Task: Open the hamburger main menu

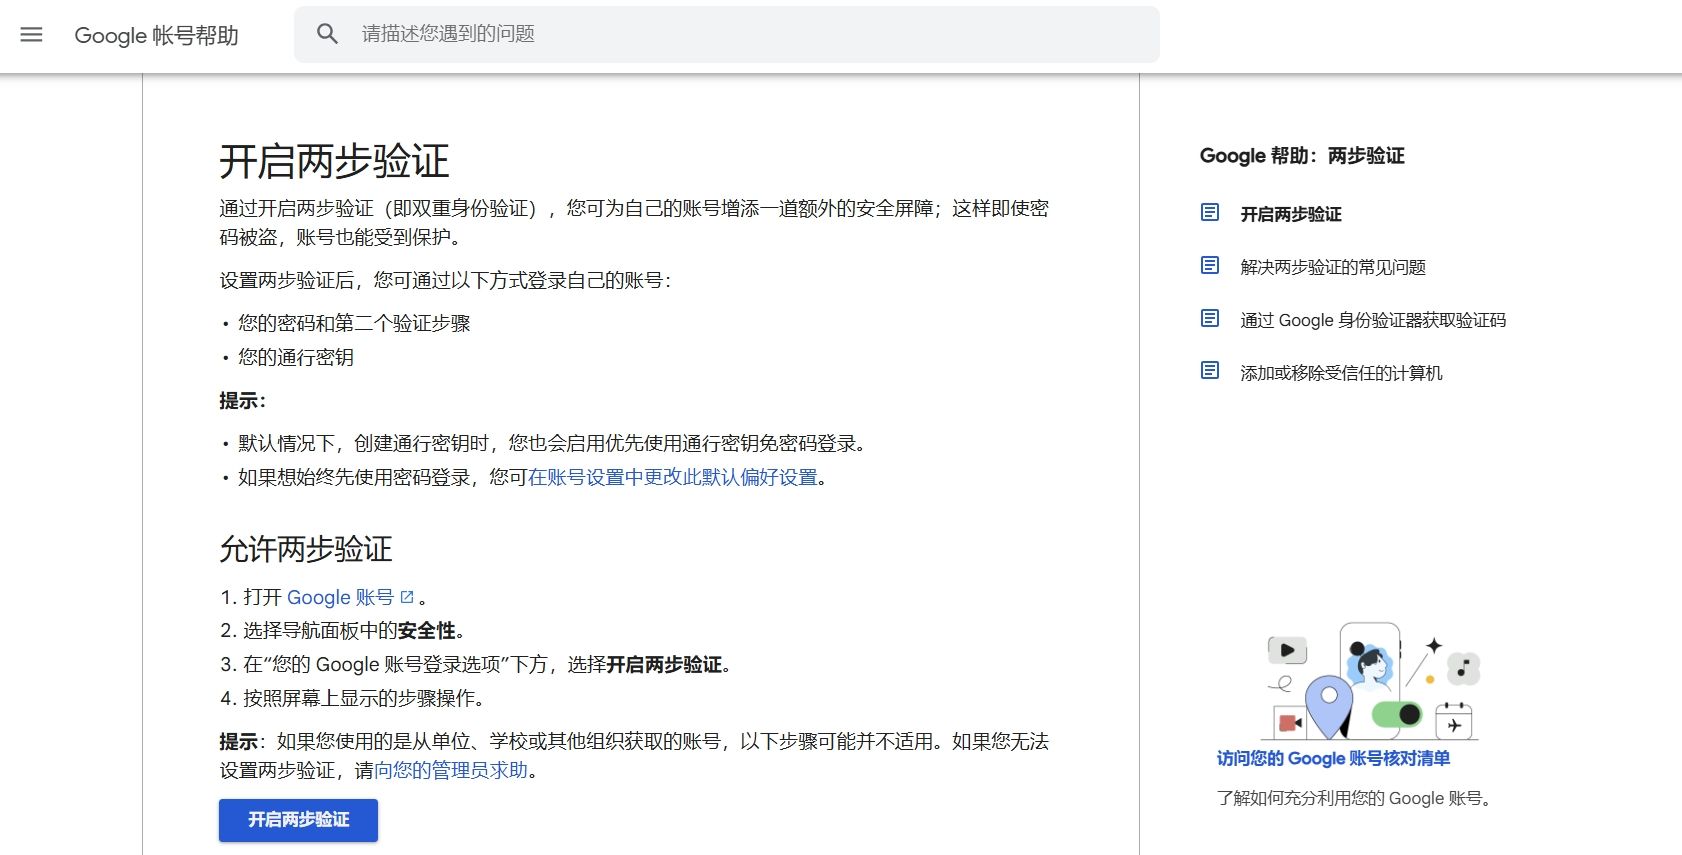Action: click(32, 35)
